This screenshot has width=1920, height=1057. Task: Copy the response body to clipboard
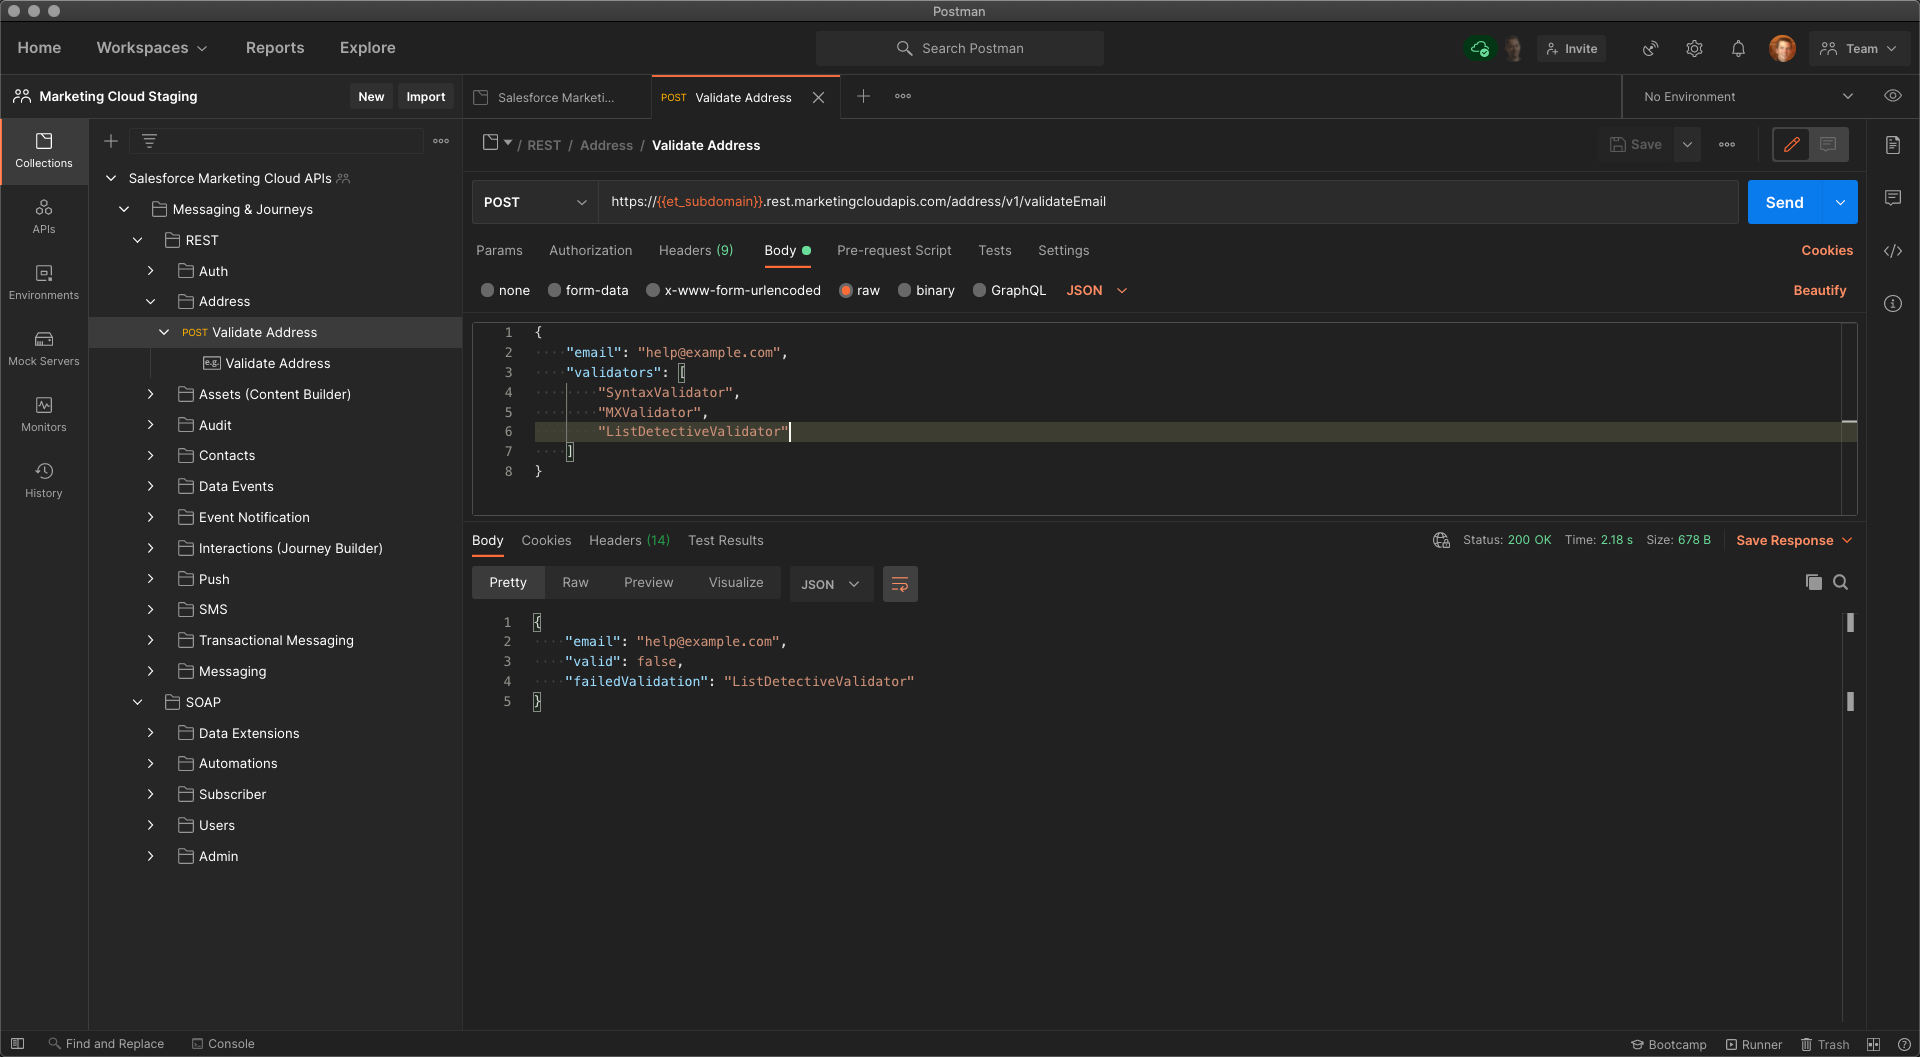(1813, 582)
